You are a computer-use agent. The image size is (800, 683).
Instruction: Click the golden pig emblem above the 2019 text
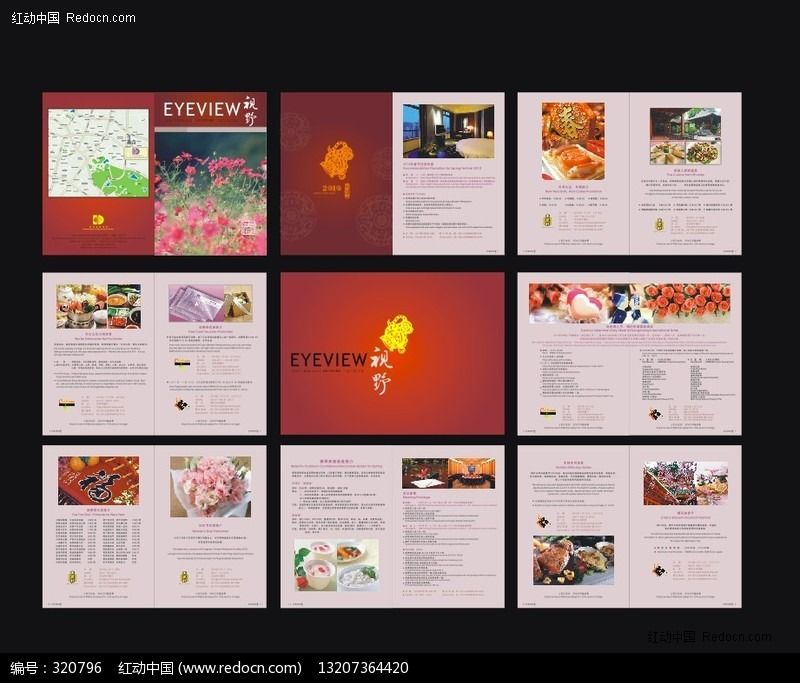click(x=337, y=161)
